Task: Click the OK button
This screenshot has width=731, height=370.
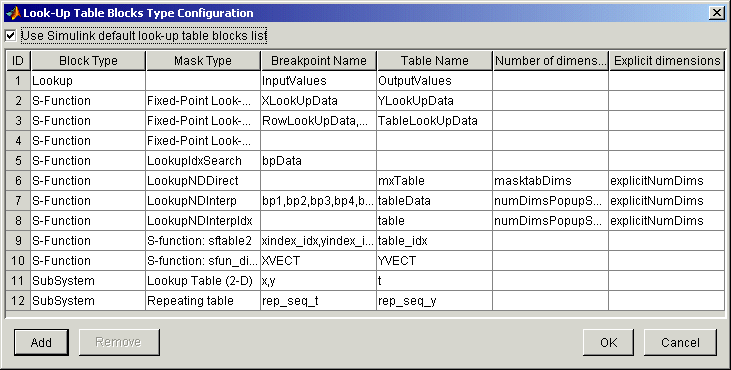Action: point(608,342)
